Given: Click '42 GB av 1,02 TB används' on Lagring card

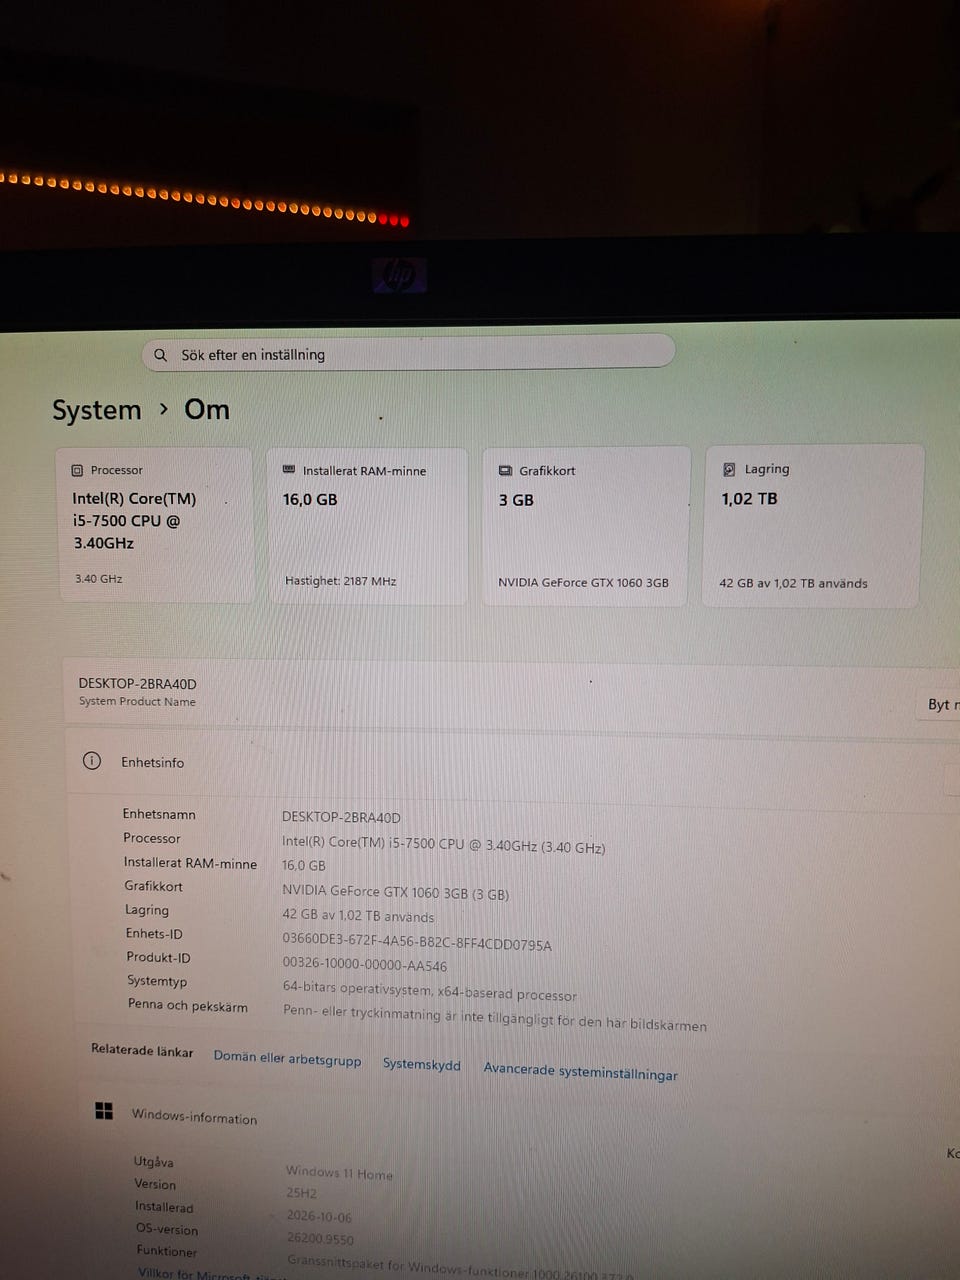Looking at the screenshot, I should click(794, 583).
